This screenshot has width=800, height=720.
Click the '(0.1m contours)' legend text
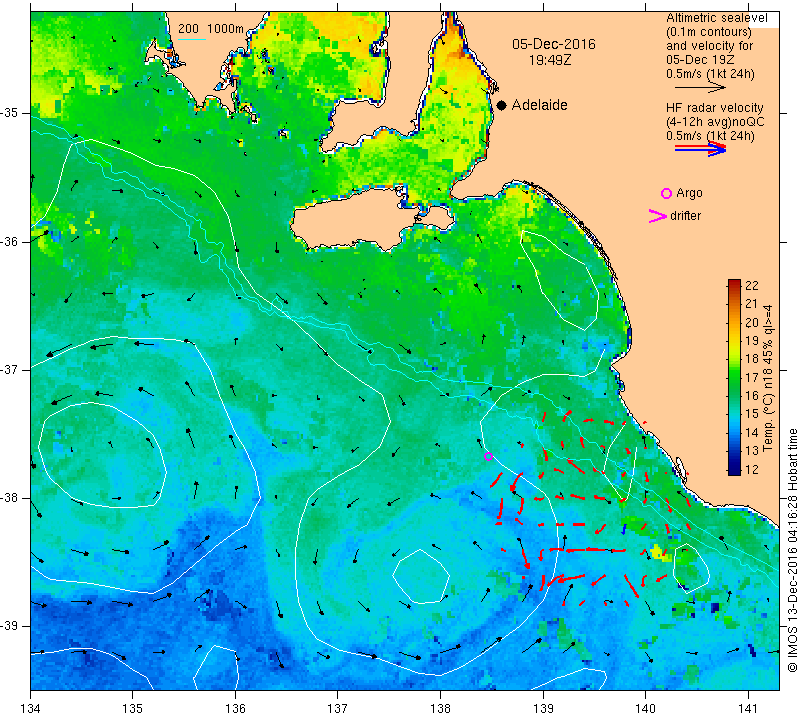click(708, 32)
